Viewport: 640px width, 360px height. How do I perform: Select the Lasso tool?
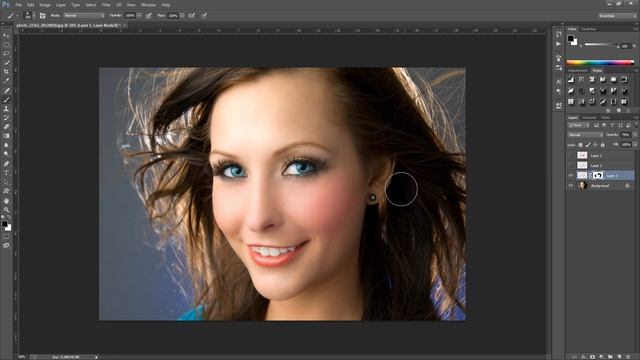coord(6,54)
